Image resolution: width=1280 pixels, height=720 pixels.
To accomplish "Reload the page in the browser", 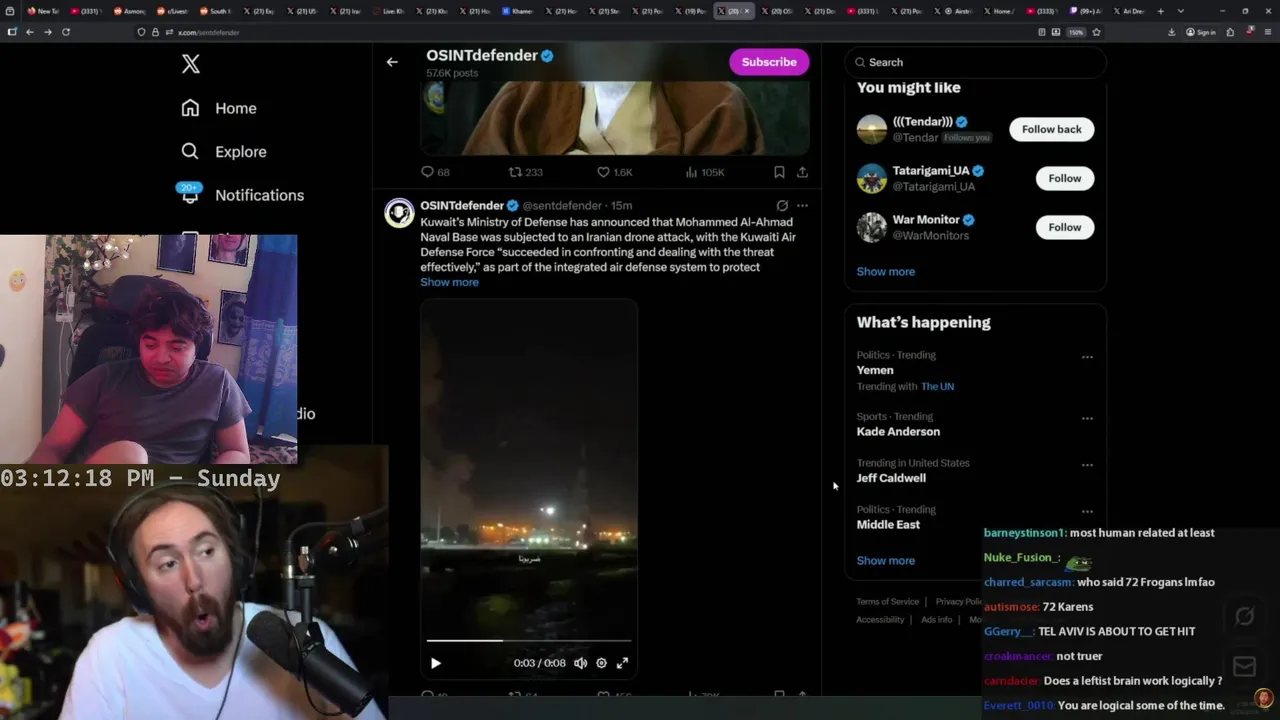I will [66, 32].
